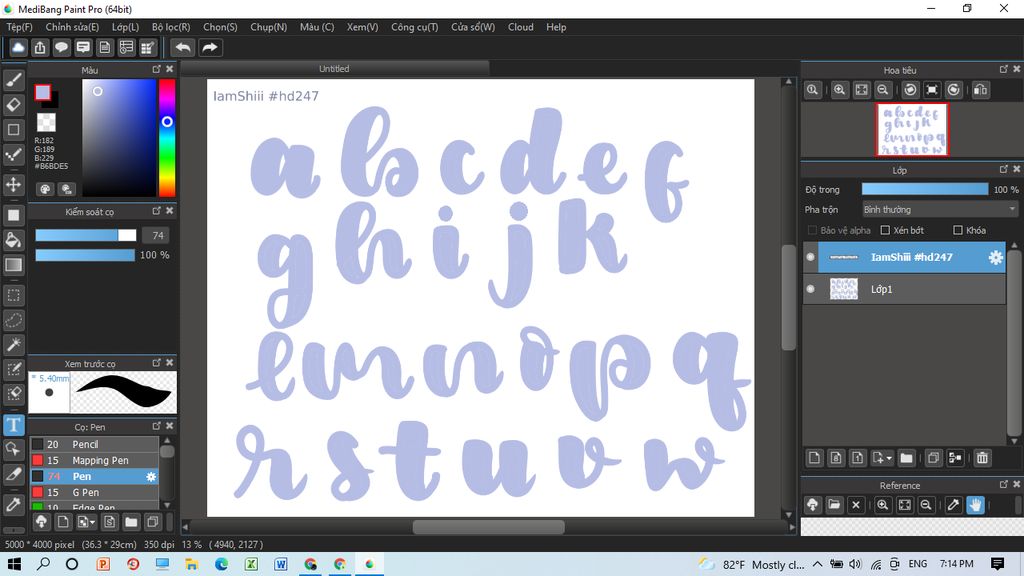
Task: Click the brush size value 74 field
Action: (x=157, y=235)
